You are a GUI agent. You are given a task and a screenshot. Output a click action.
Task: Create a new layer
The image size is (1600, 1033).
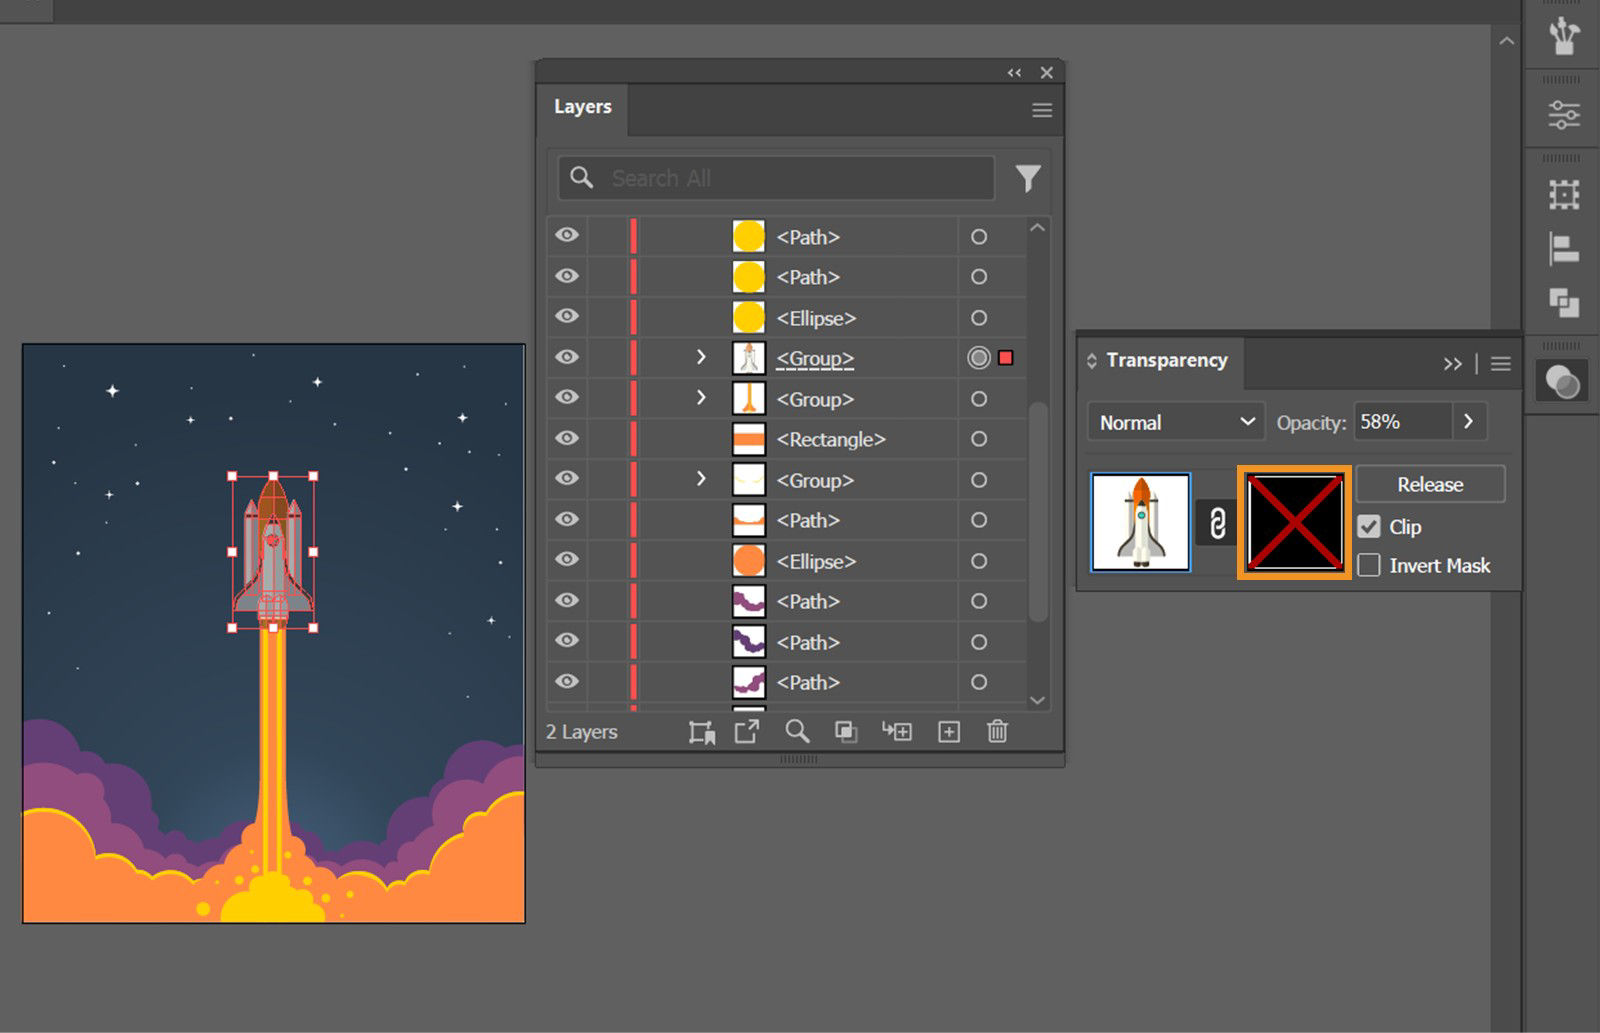[x=947, y=731]
